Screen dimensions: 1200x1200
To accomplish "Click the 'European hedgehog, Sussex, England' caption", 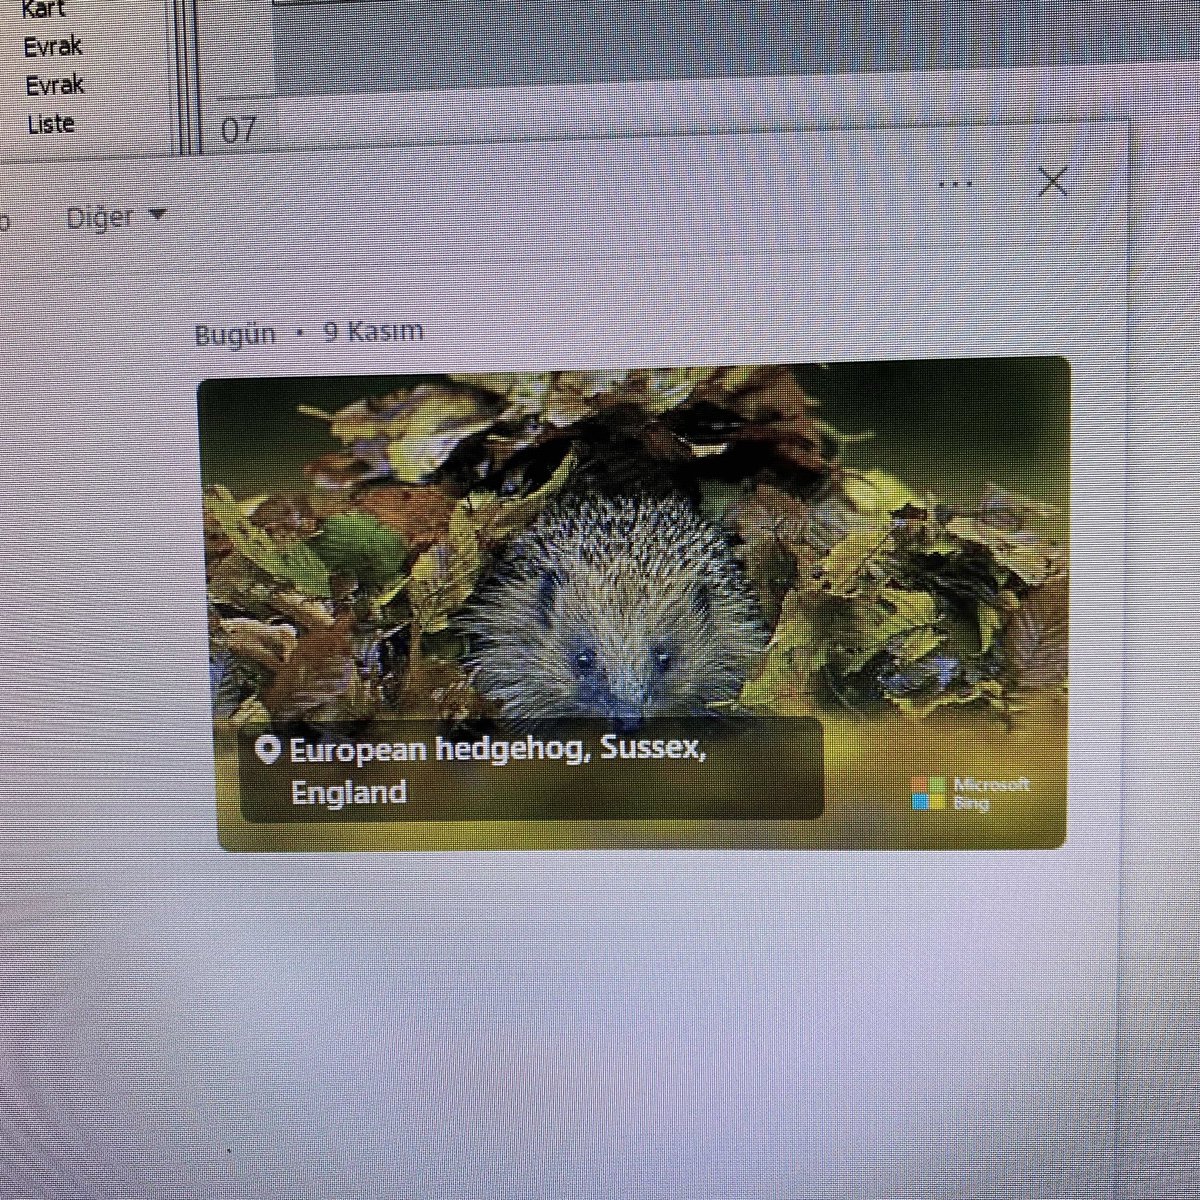I will (498, 770).
